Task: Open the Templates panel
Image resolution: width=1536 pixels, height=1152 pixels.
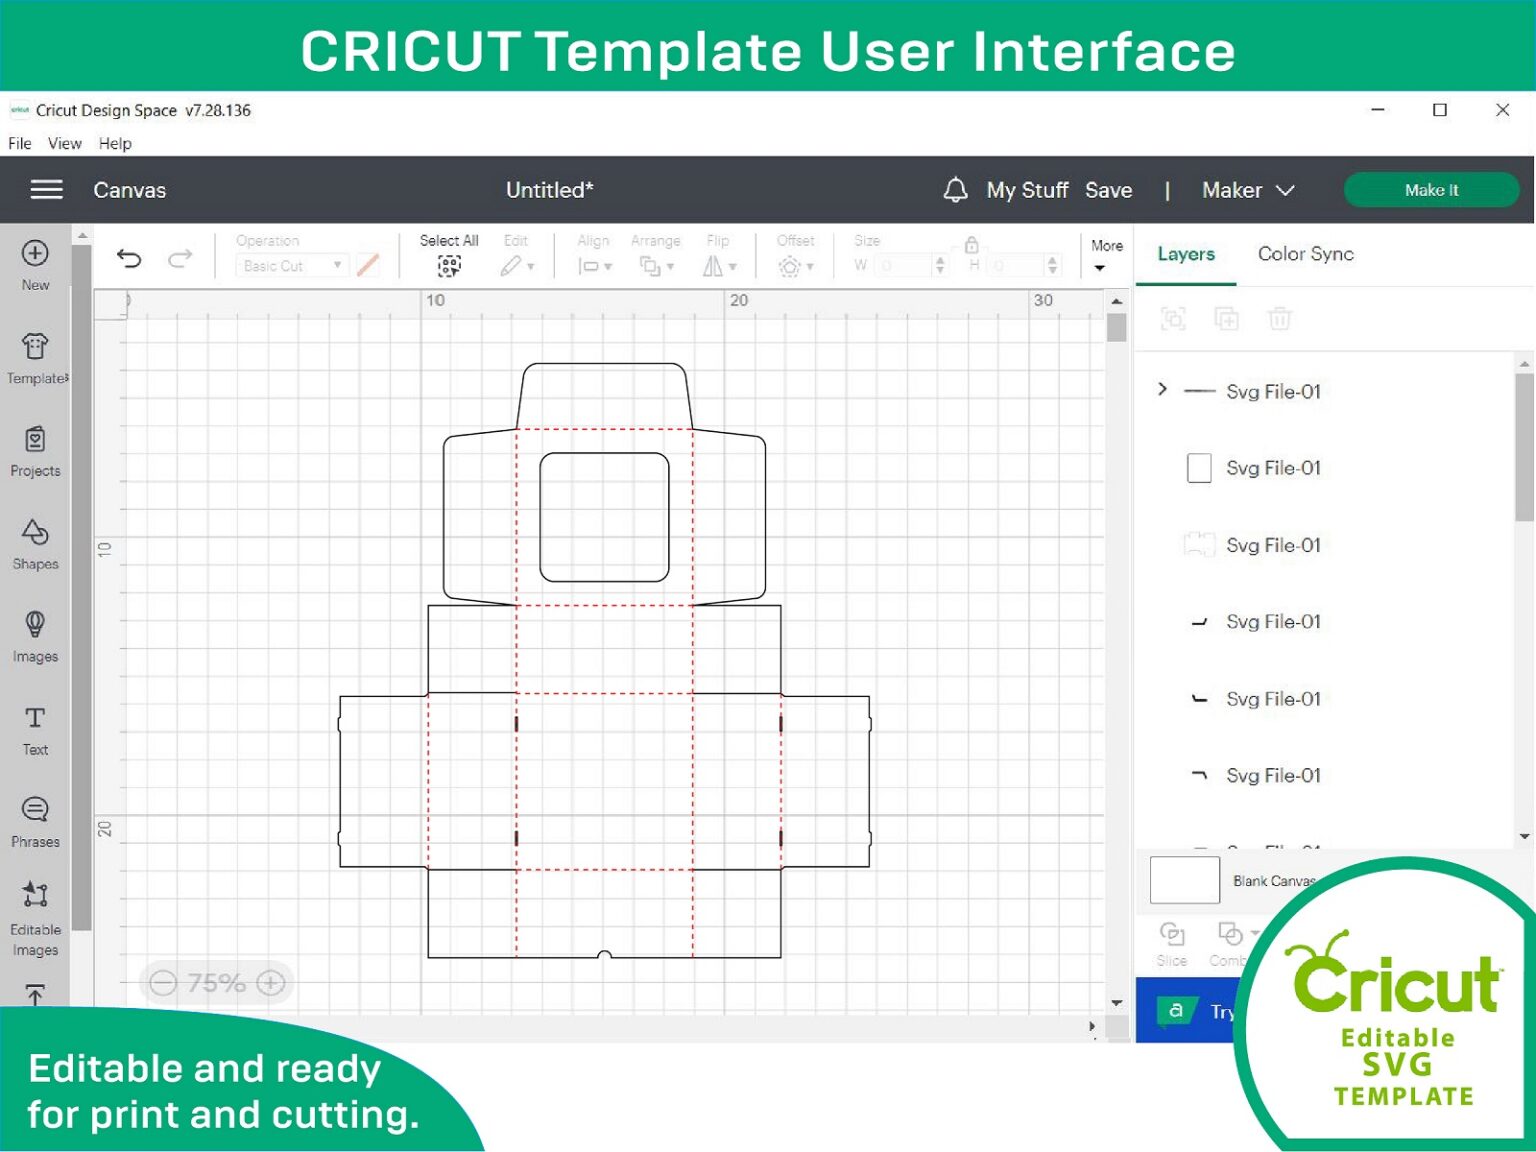Action: click(x=36, y=359)
